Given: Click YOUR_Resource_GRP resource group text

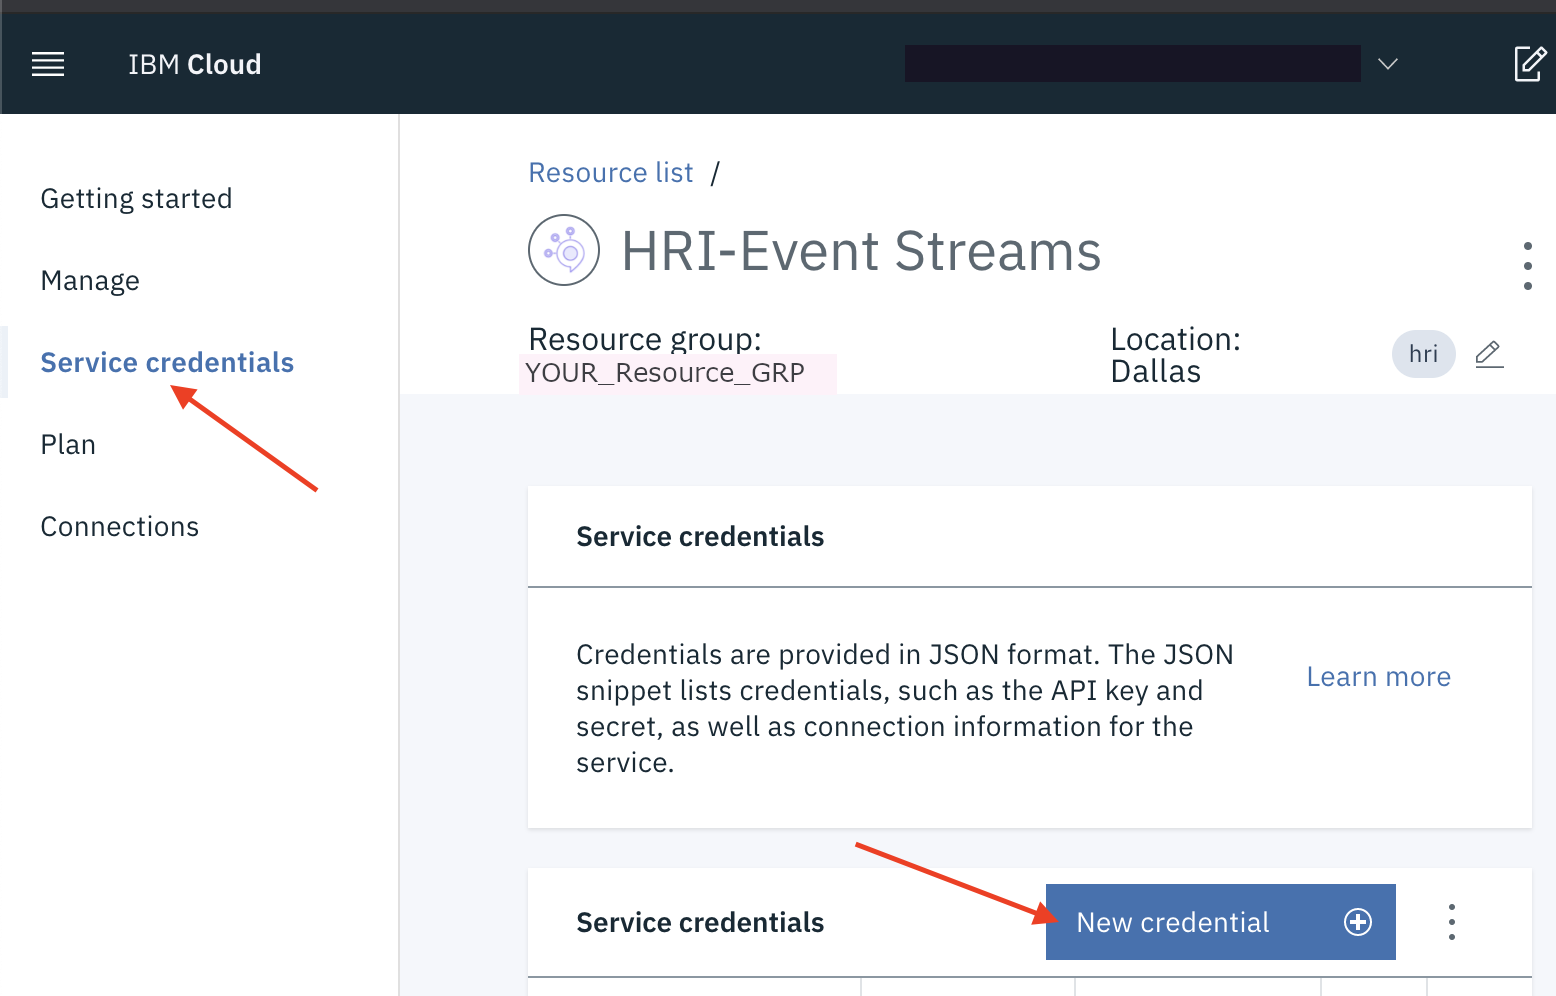Looking at the screenshot, I should coord(665,373).
